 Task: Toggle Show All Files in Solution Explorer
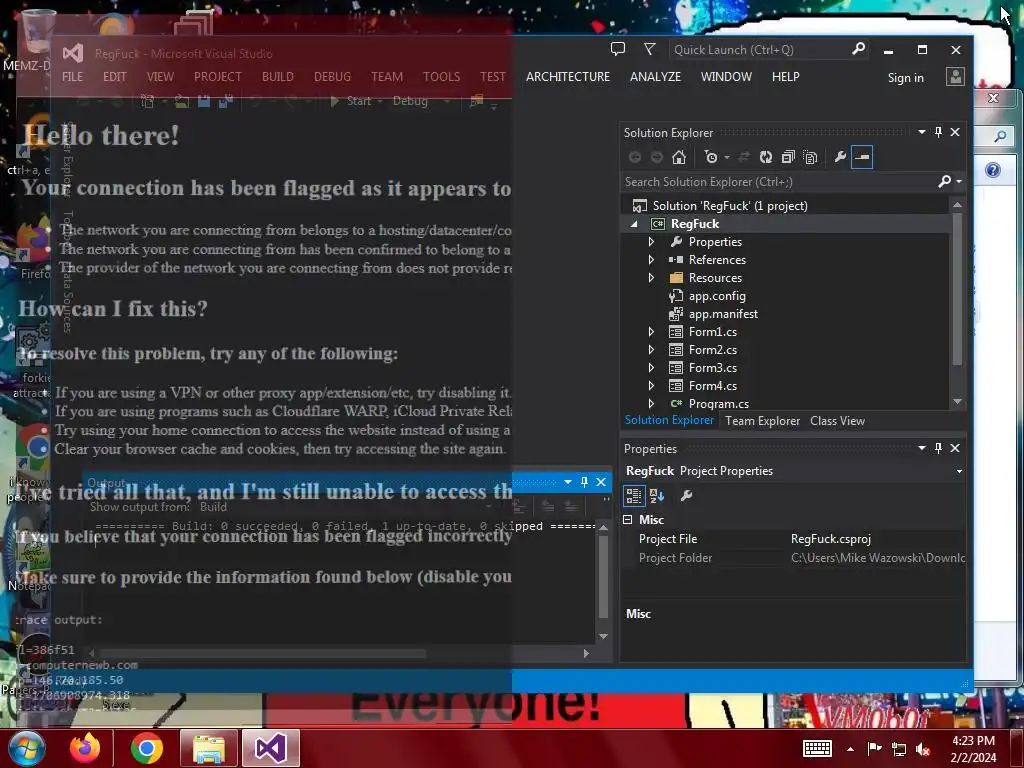click(810, 157)
